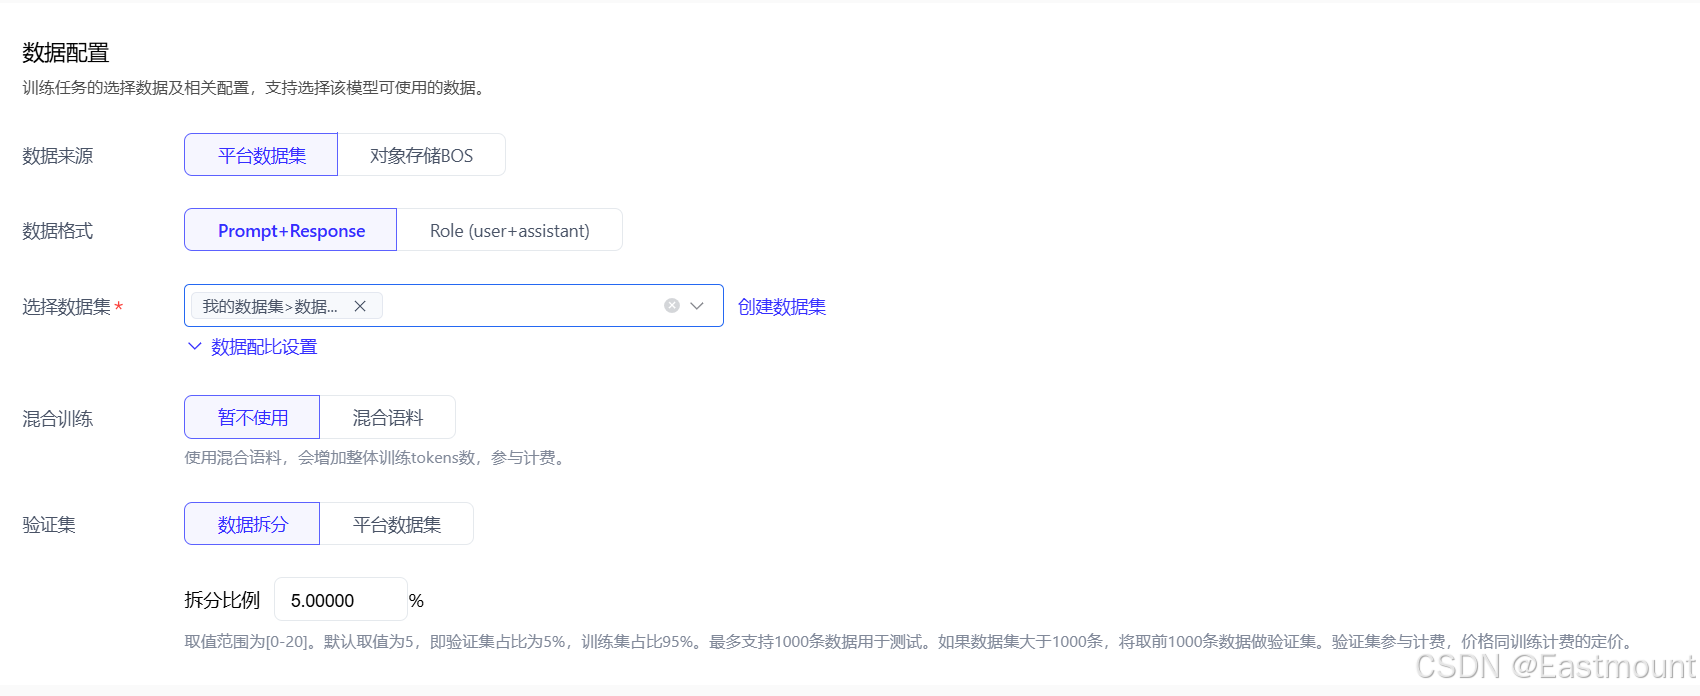This screenshot has height=696, width=1700.
Task: Open the dataset selector dropdown arrow
Action: 697,306
